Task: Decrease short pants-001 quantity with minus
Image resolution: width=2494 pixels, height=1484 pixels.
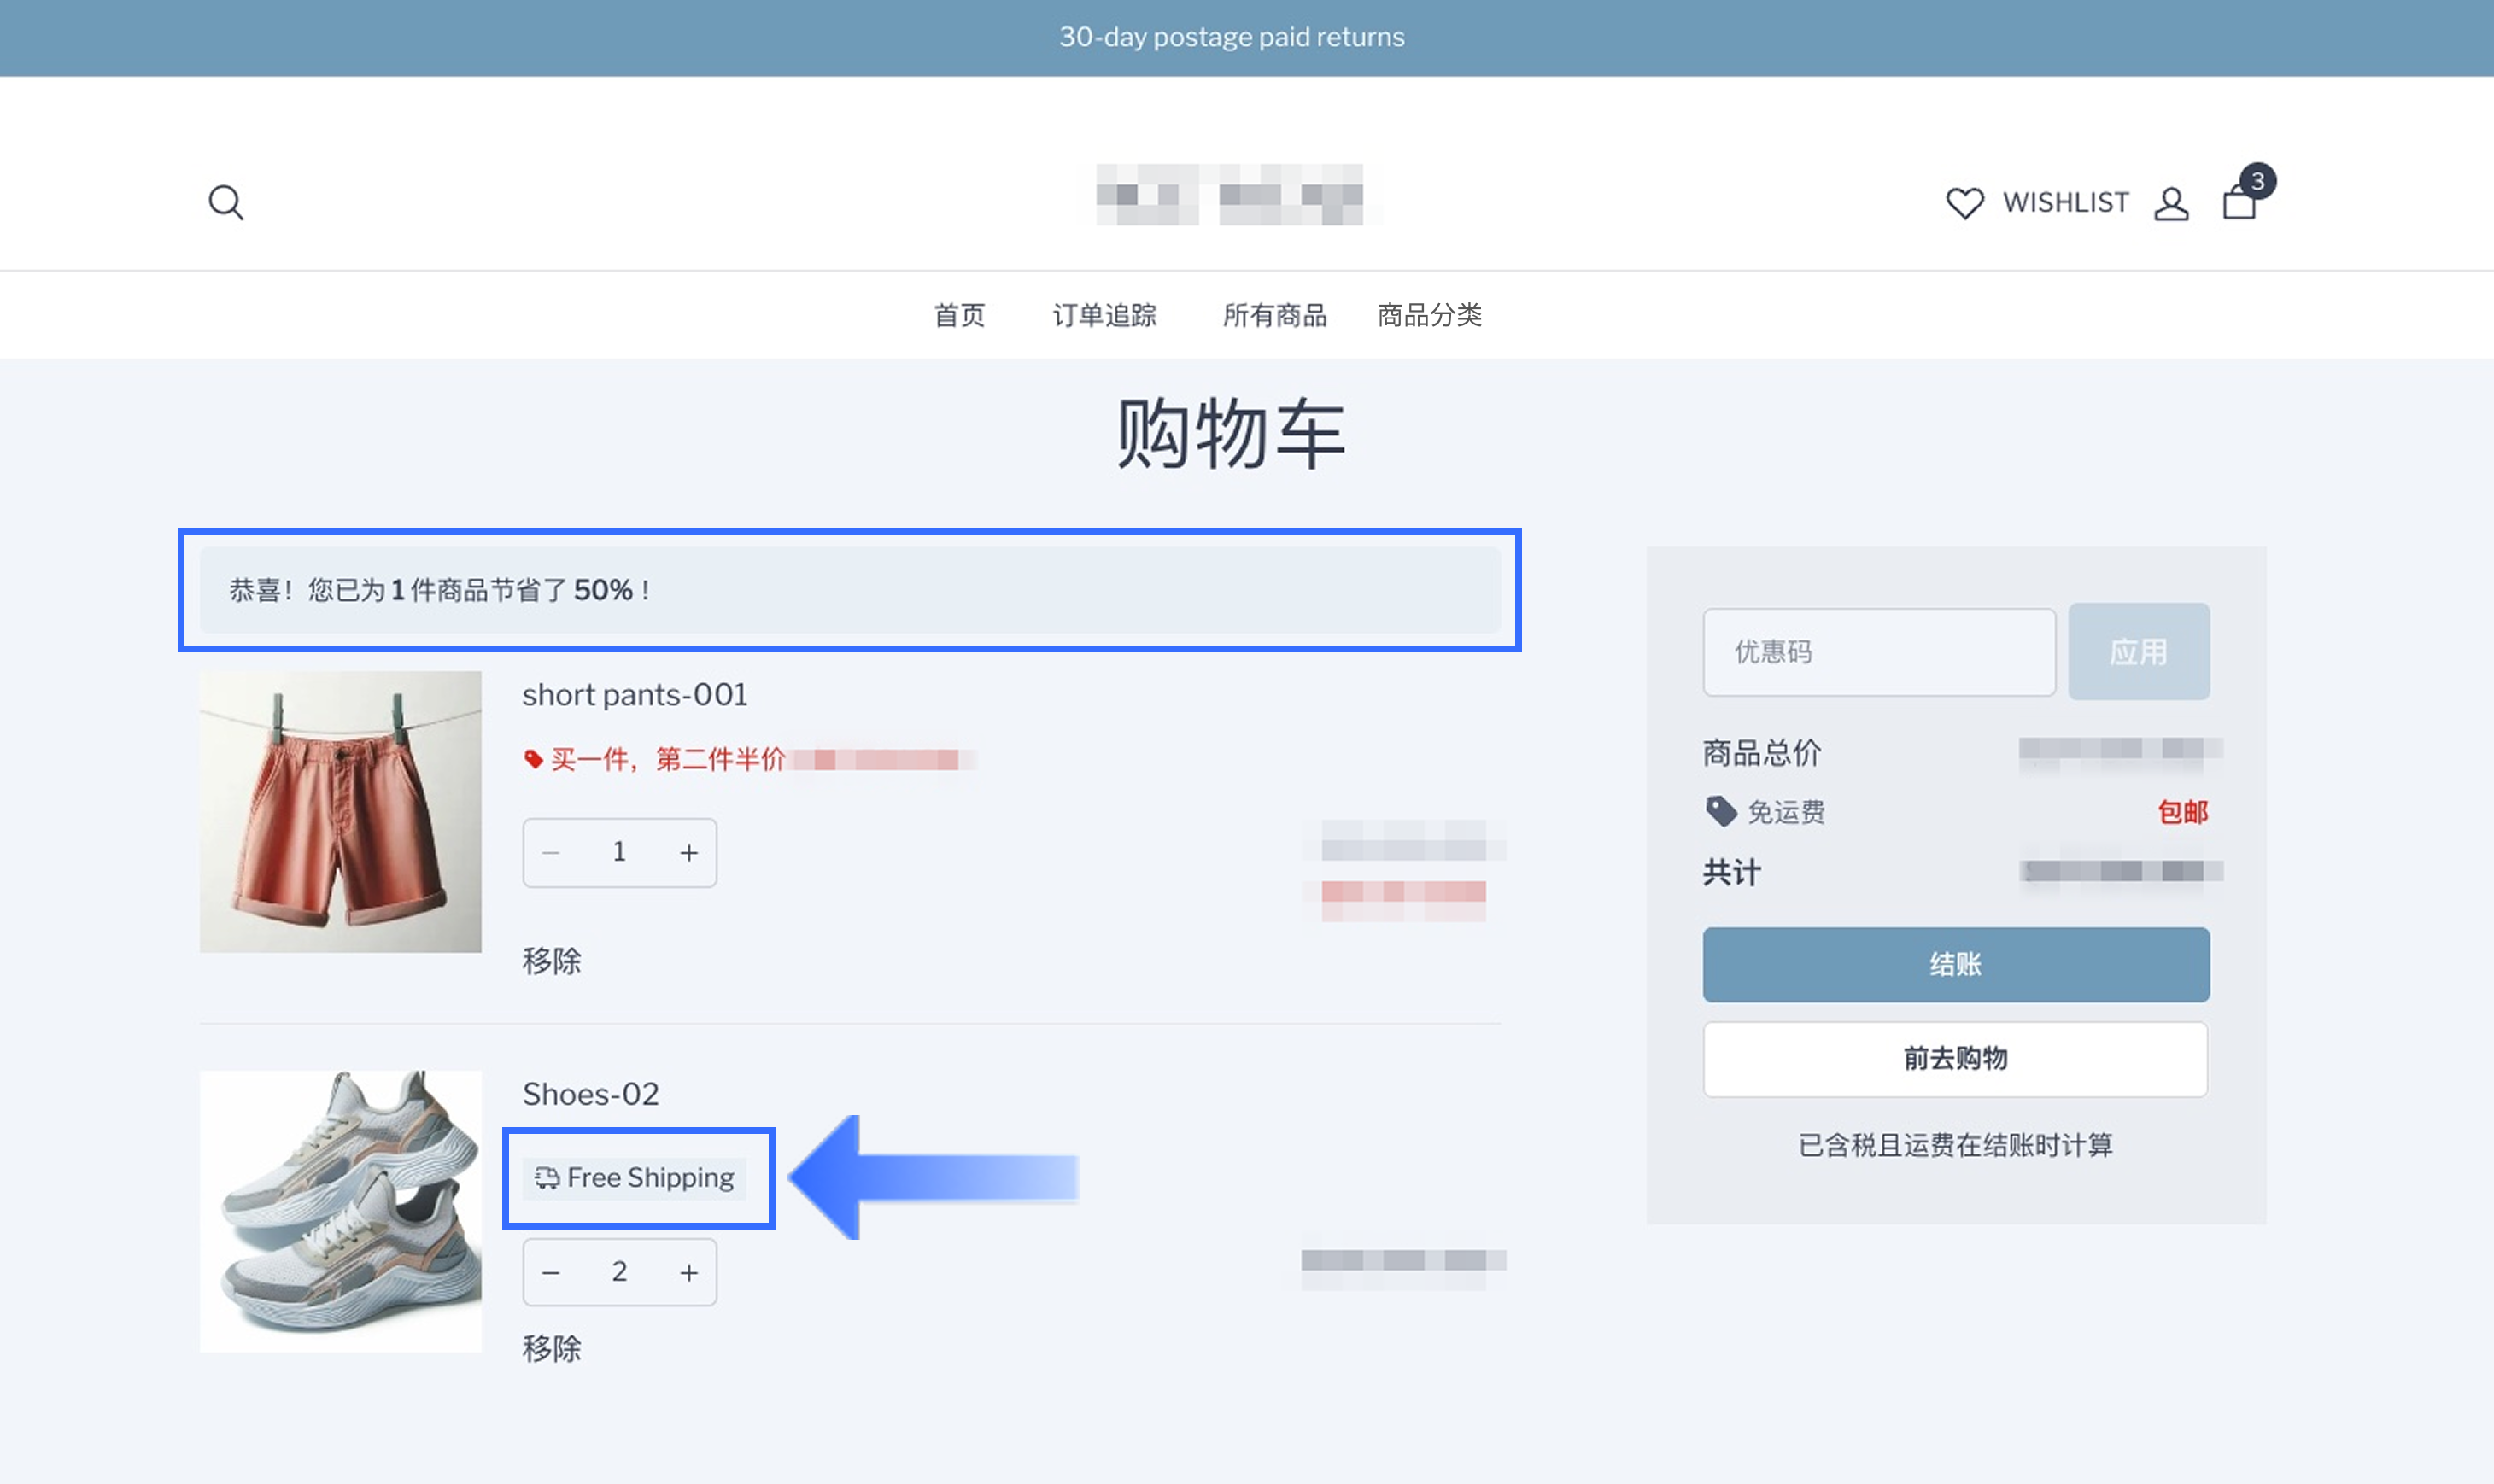Action: click(550, 853)
